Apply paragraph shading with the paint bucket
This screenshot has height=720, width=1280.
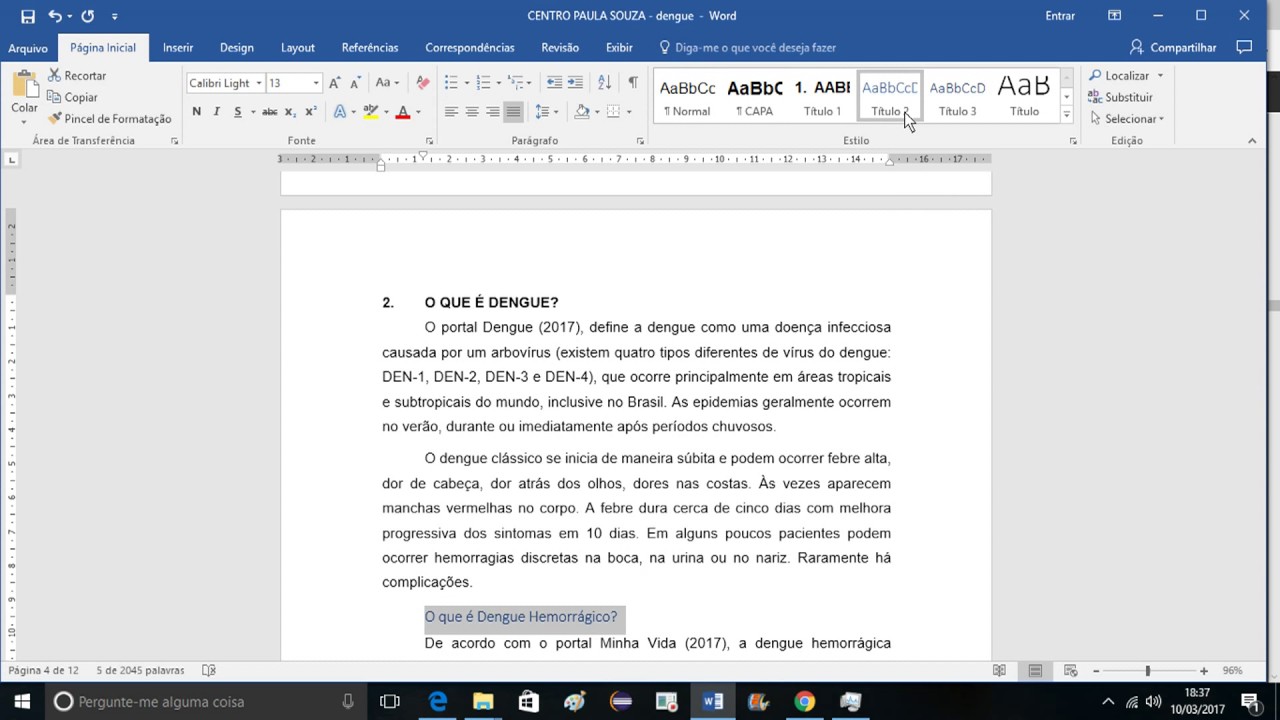[582, 112]
